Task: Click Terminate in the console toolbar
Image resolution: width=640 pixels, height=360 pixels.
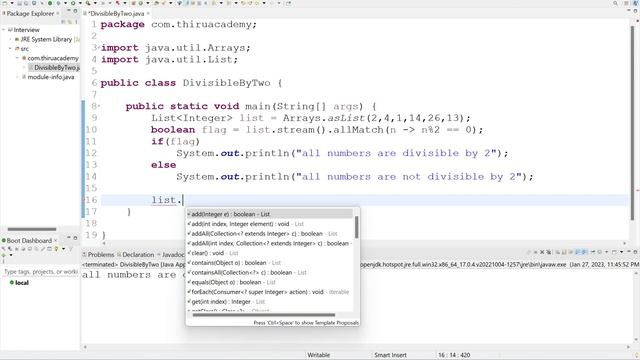Action: tap(536, 252)
